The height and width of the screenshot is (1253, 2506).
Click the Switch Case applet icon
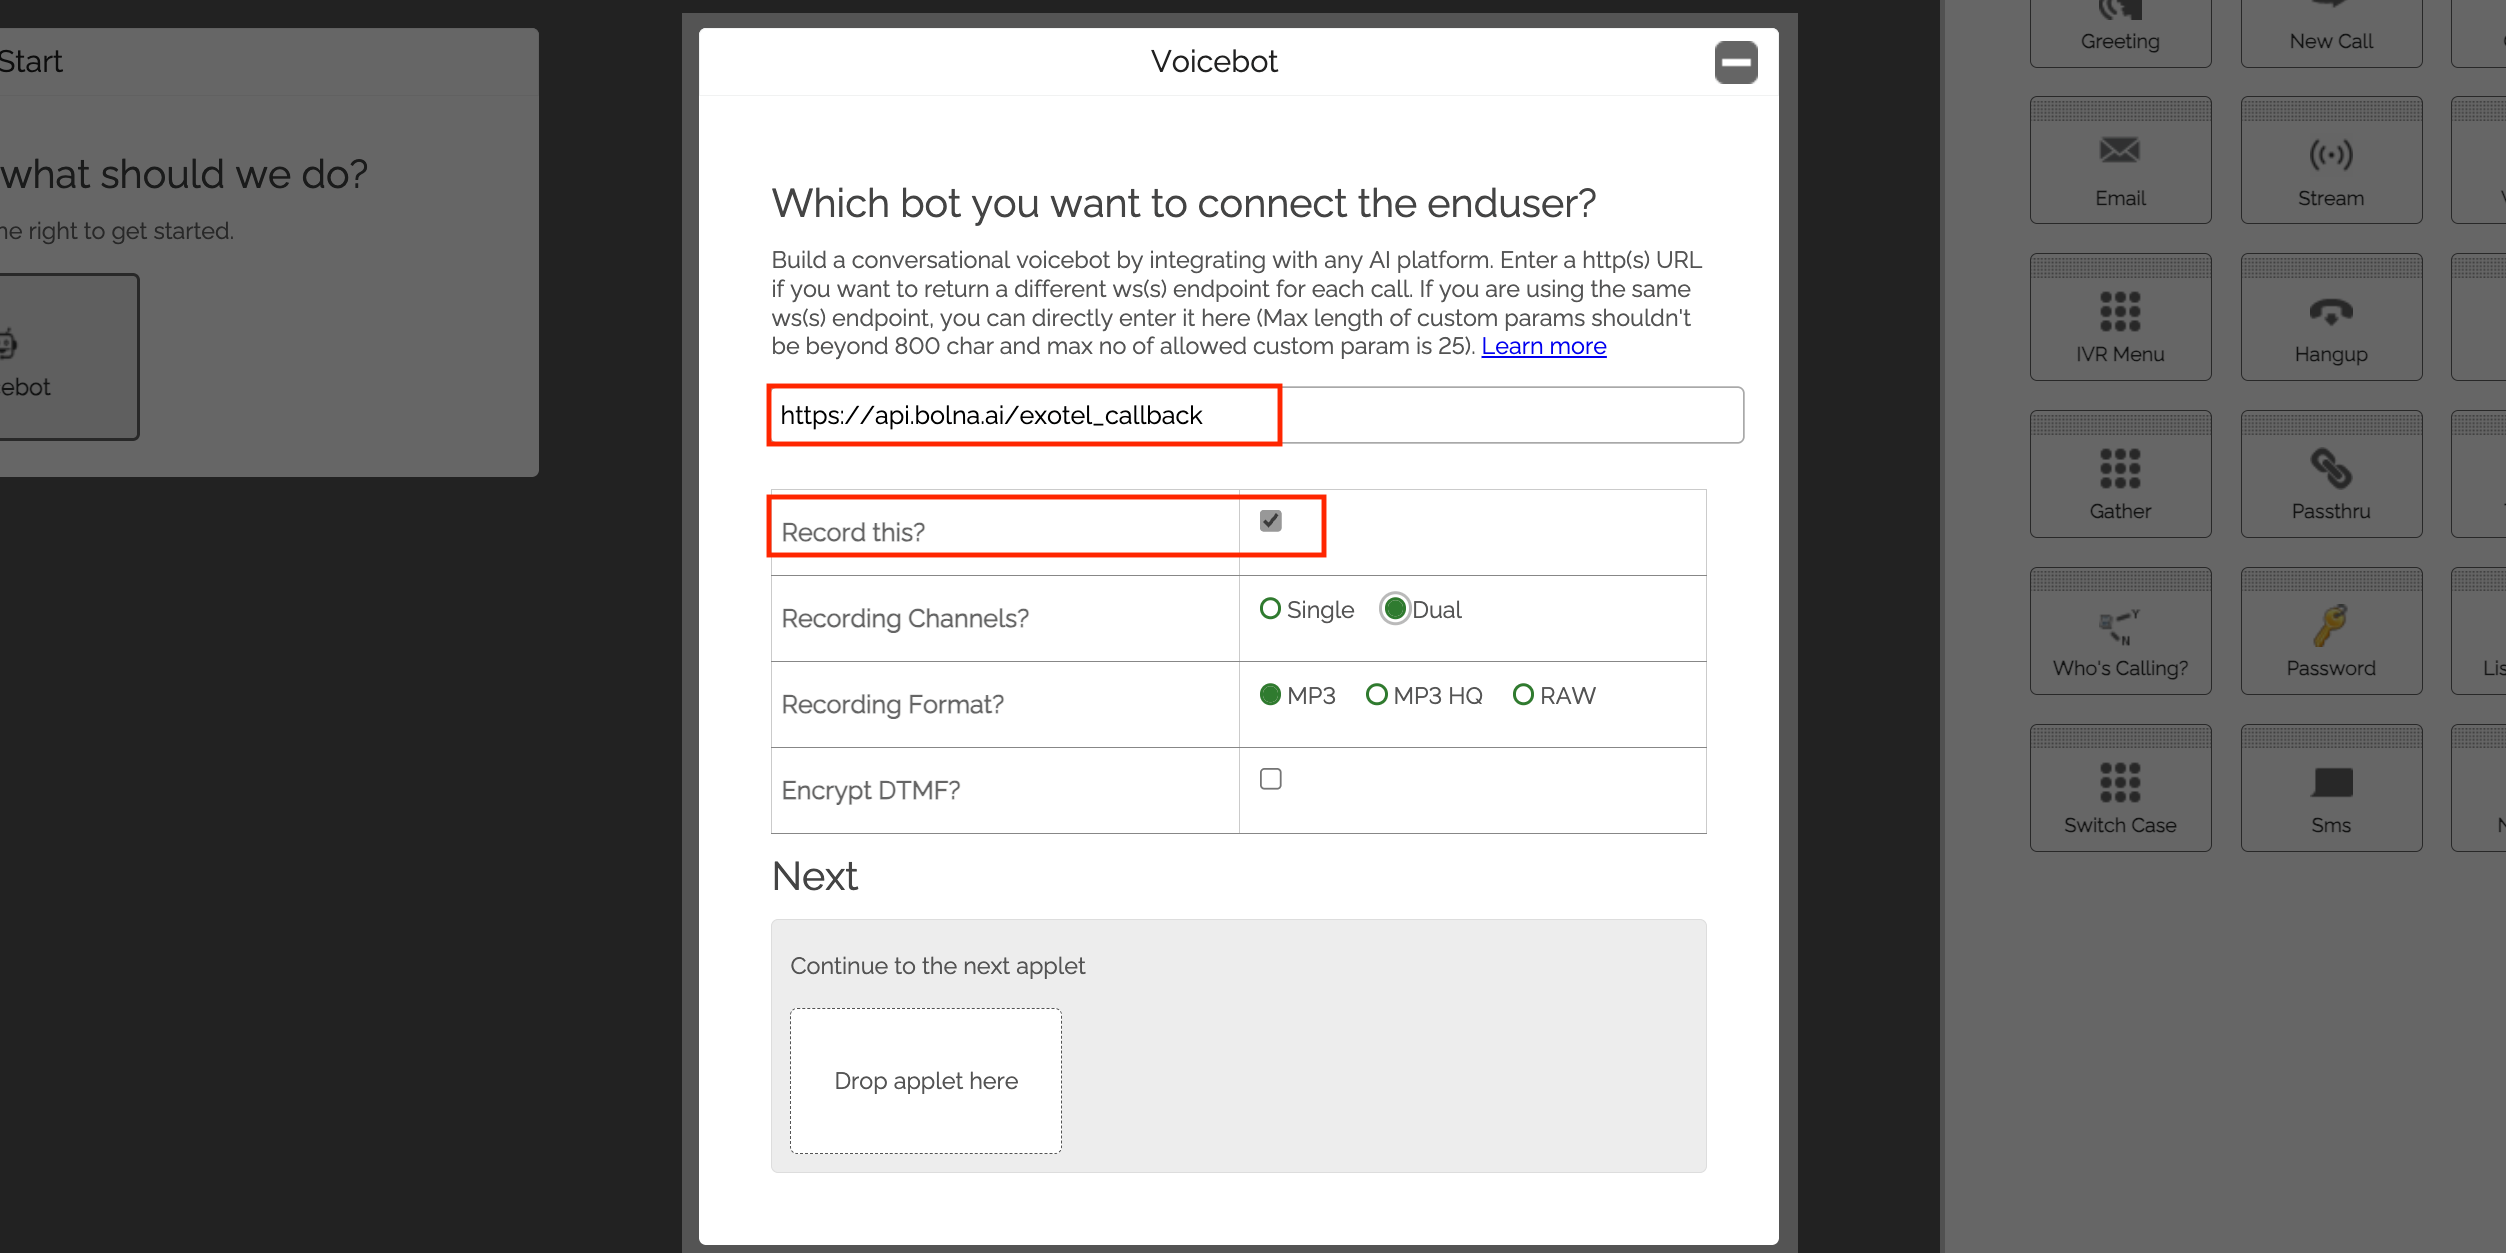click(2120, 787)
